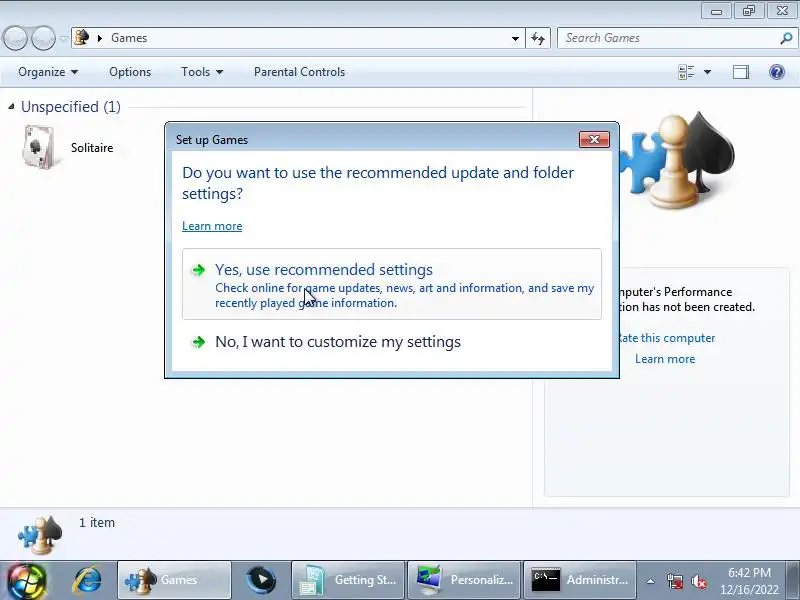Choose Yes, use recommended settings
Viewport: 800px width, 600px height.
pos(391,284)
